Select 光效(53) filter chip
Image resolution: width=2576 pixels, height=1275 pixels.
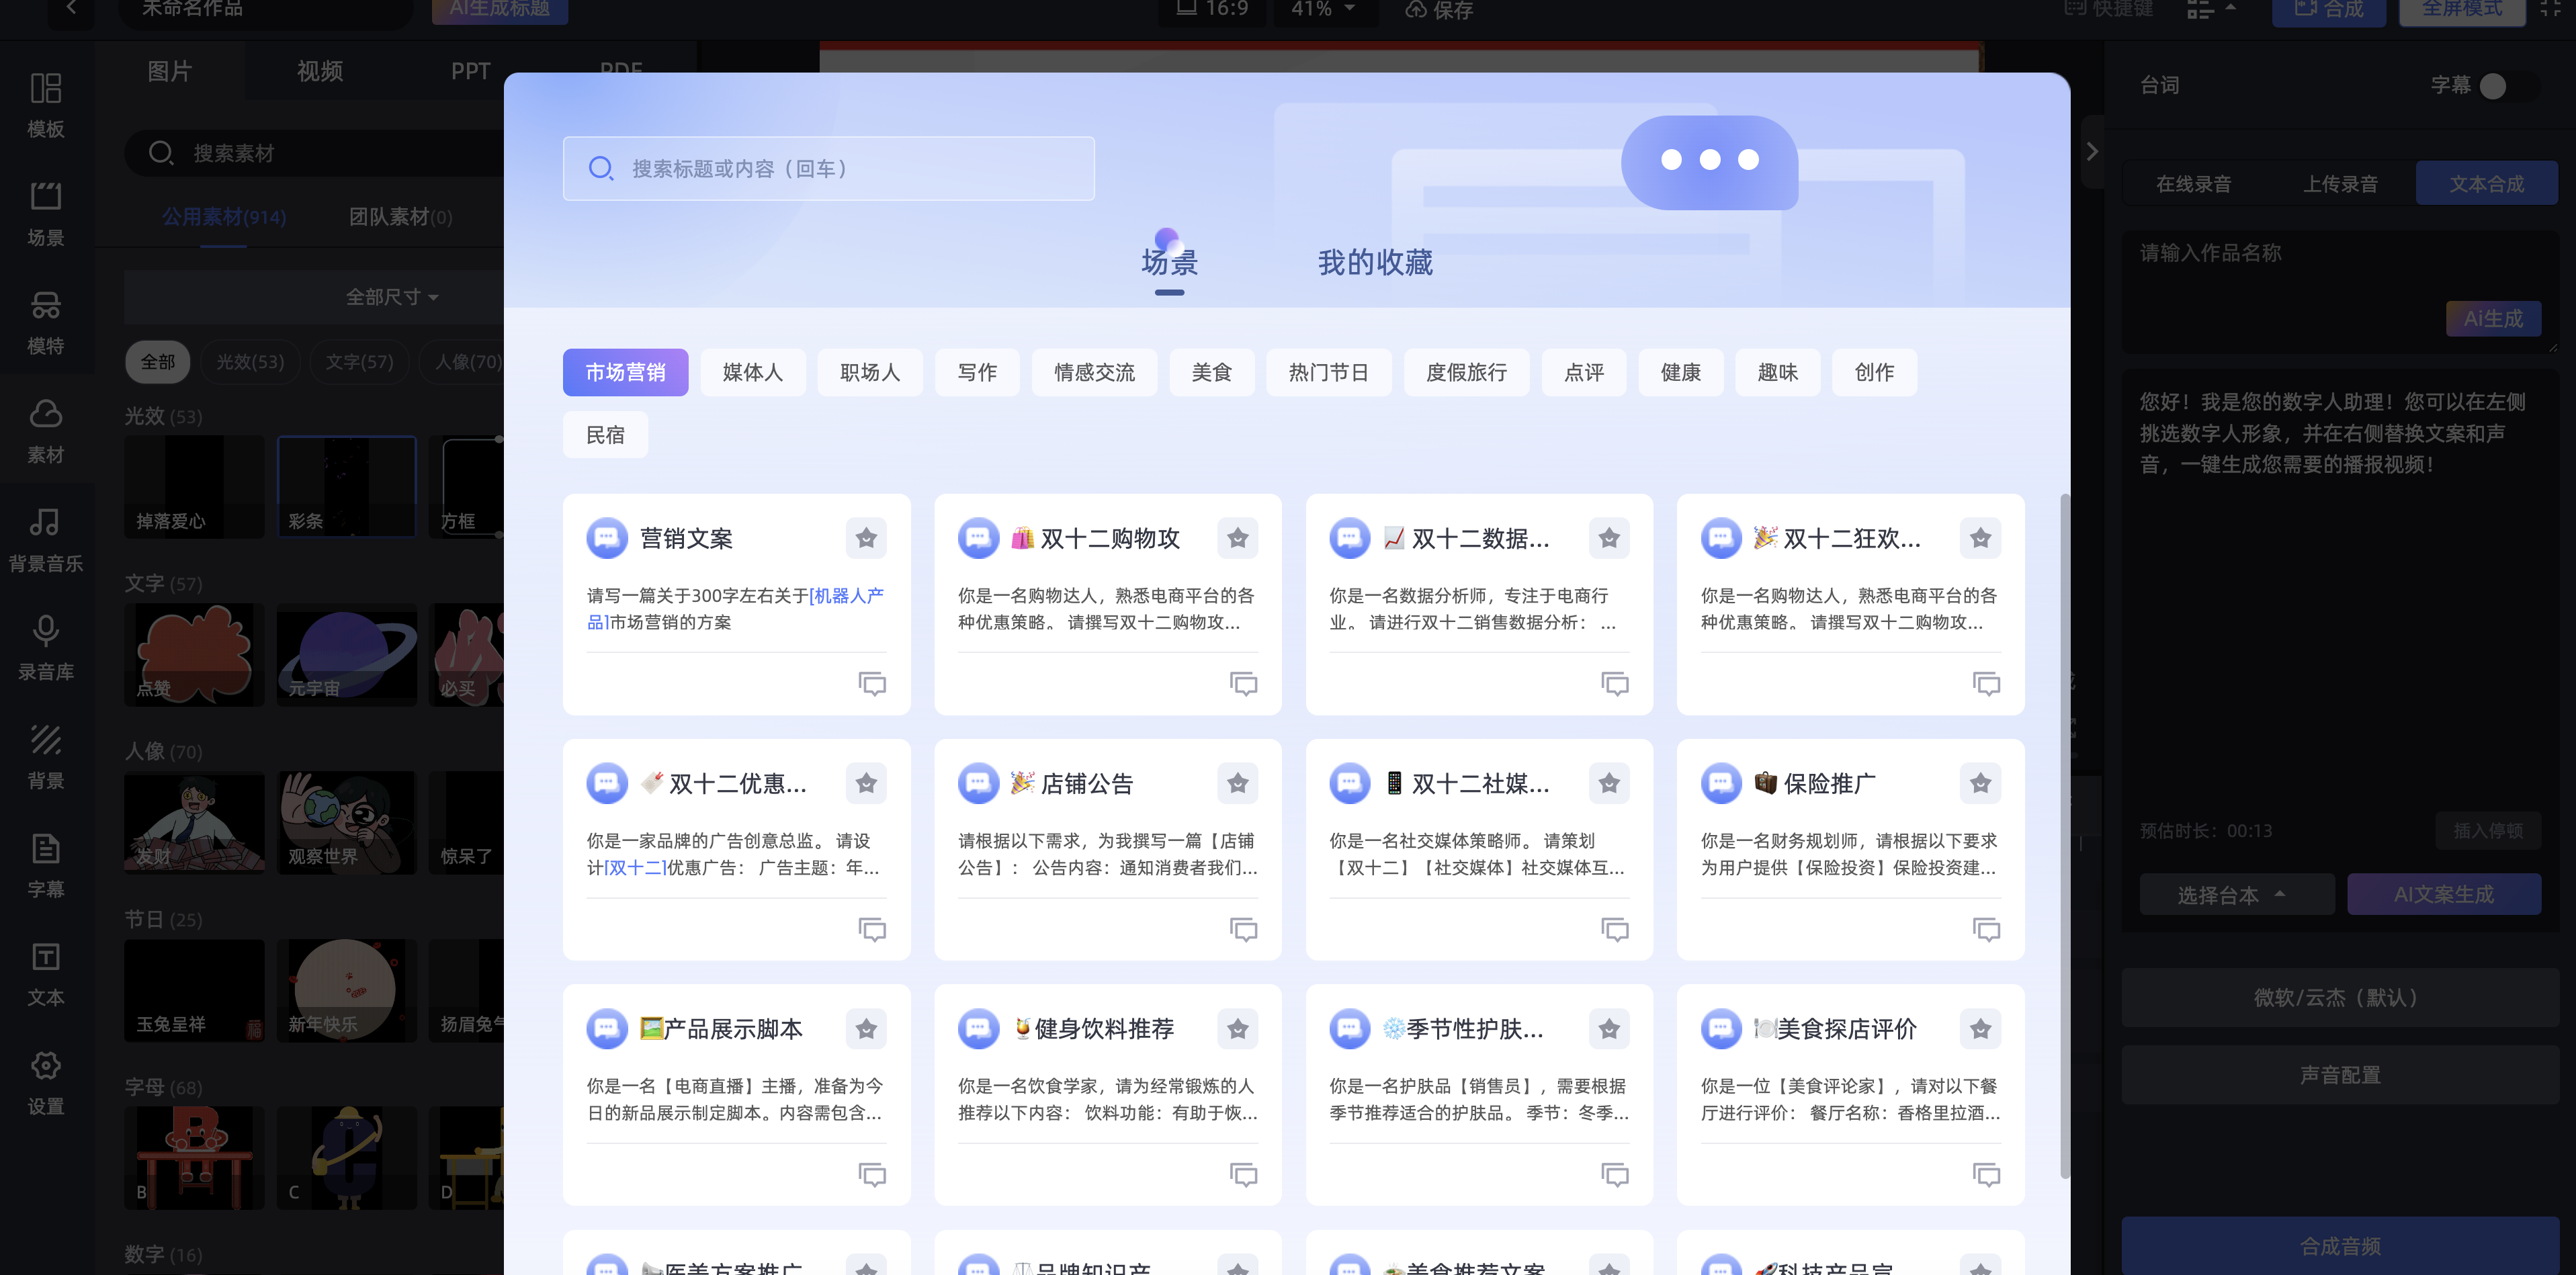(x=250, y=361)
